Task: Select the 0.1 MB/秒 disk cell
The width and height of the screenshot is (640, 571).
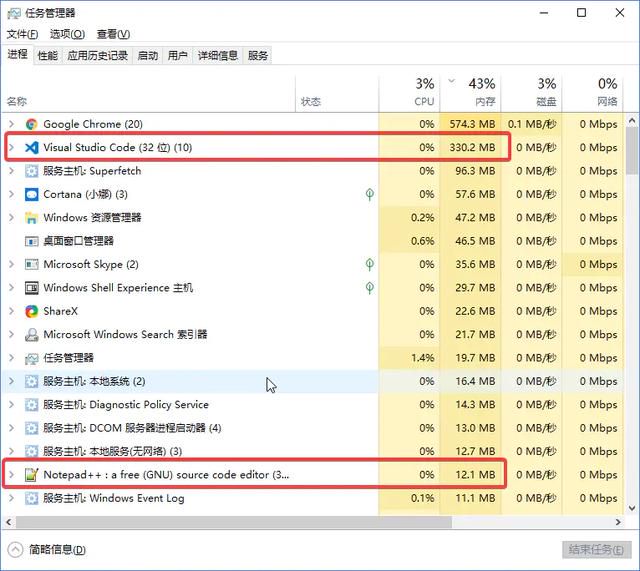Action: click(531, 124)
